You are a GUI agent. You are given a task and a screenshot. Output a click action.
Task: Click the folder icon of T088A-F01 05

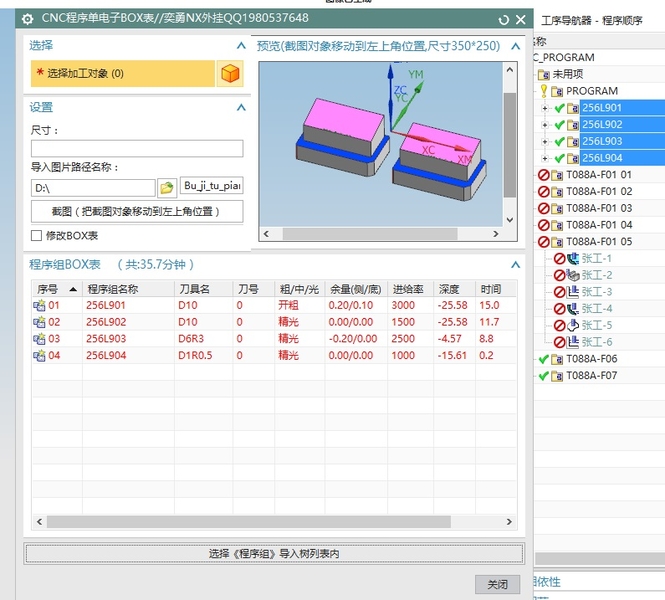coord(557,242)
